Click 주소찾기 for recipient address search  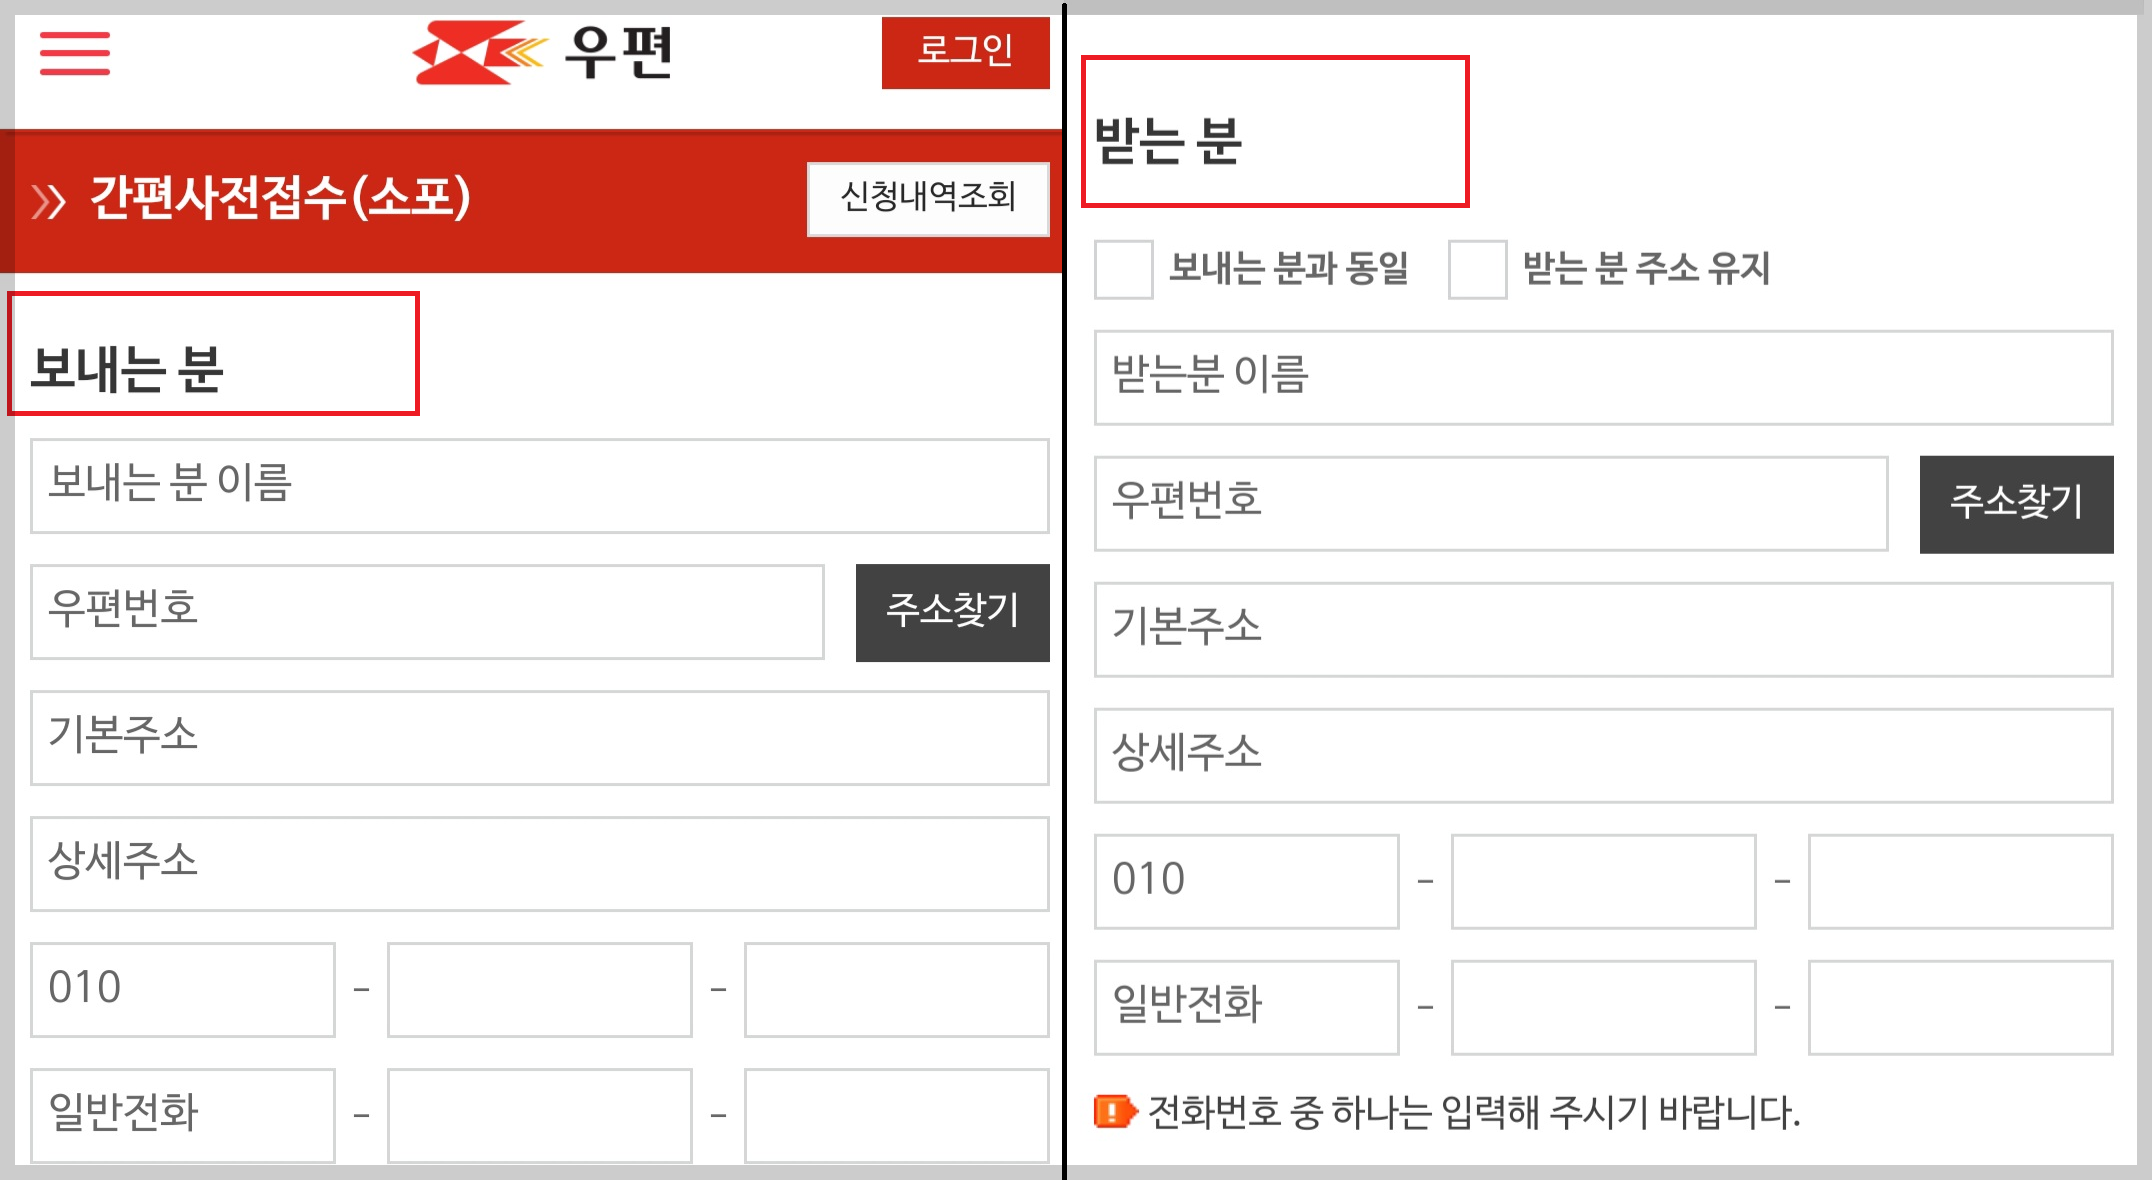point(2016,503)
